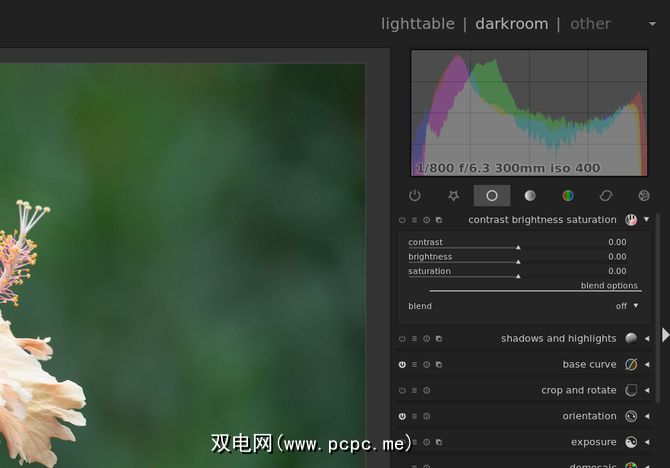The width and height of the screenshot is (670, 468).
Task: Reset exposure module parameters
Action: pyautogui.click(x=426, y=442)
